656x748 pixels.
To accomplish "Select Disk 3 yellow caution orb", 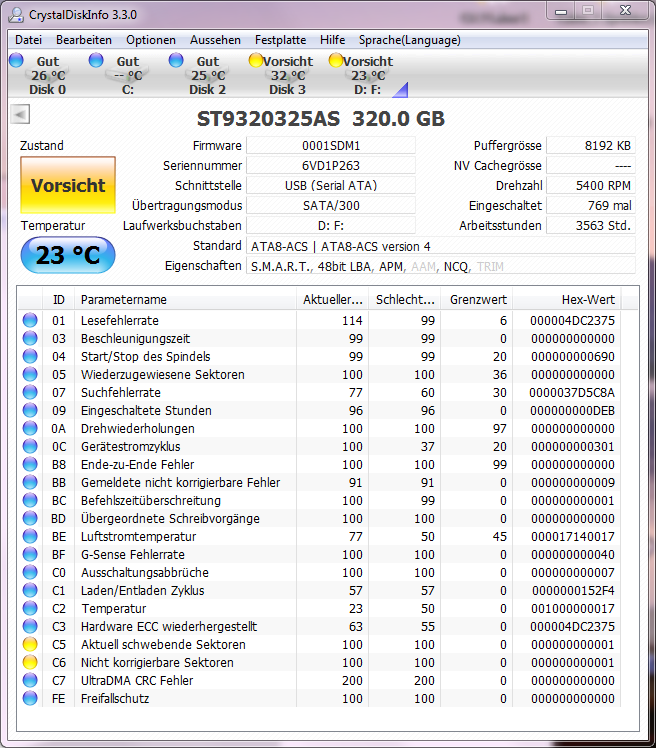I will click(256, 61).
